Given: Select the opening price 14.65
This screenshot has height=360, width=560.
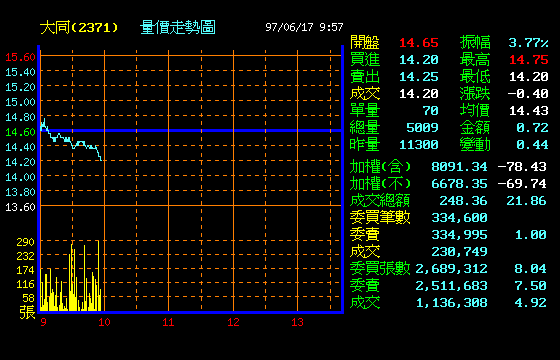Looking at the screenshot, I should pos(419,43).
